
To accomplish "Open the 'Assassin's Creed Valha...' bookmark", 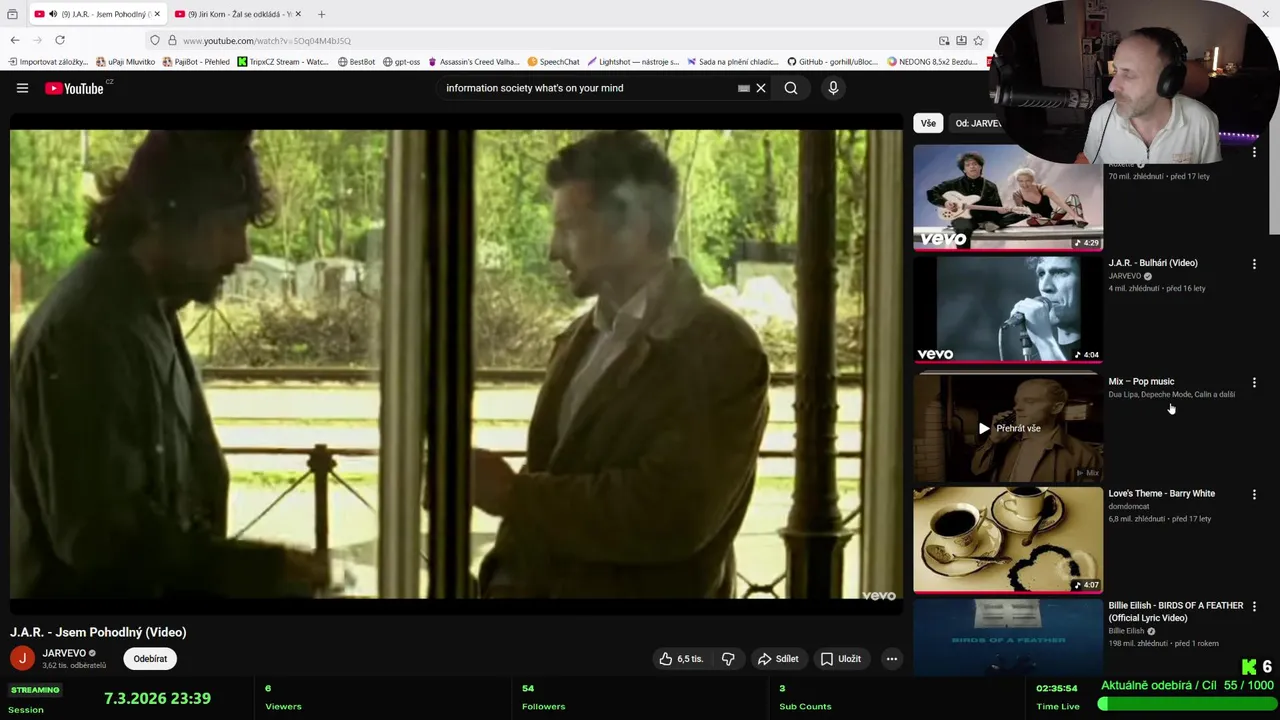I will (x=474, y=62).
